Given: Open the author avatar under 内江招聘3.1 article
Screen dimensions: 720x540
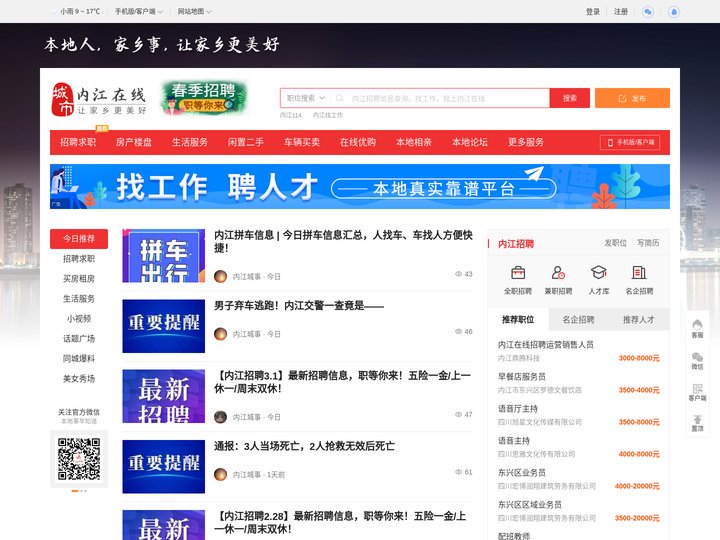Looking at the screenshot, I should 220,417.
